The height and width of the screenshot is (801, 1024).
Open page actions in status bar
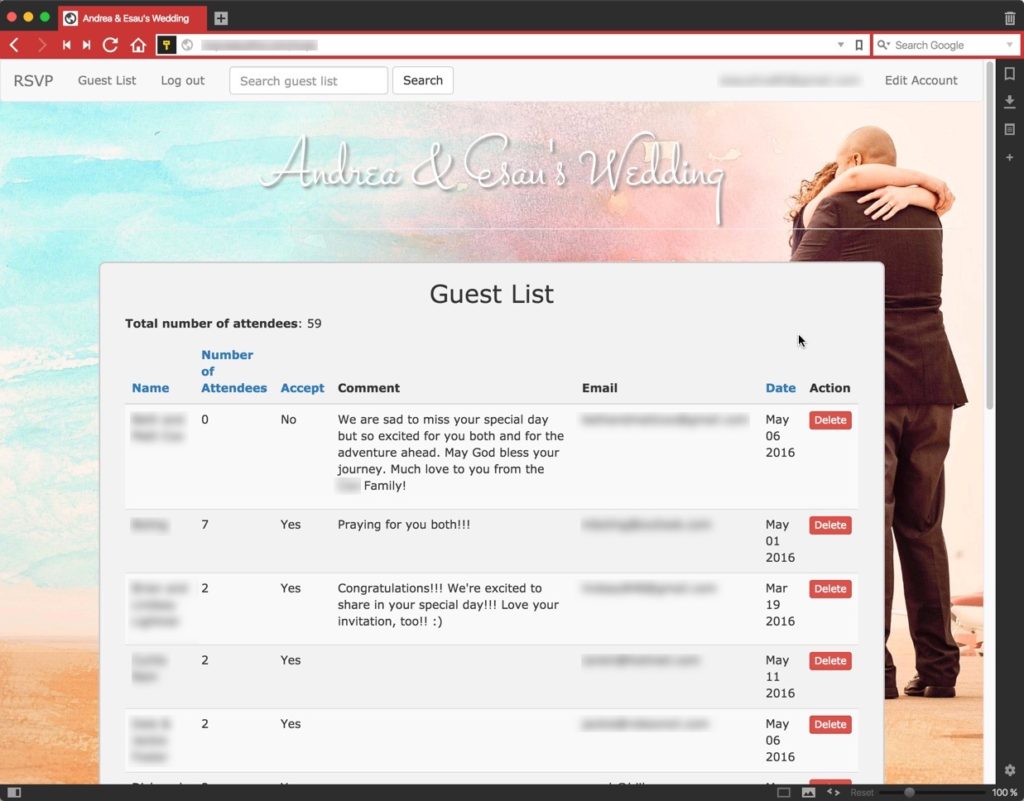[833, 792]
